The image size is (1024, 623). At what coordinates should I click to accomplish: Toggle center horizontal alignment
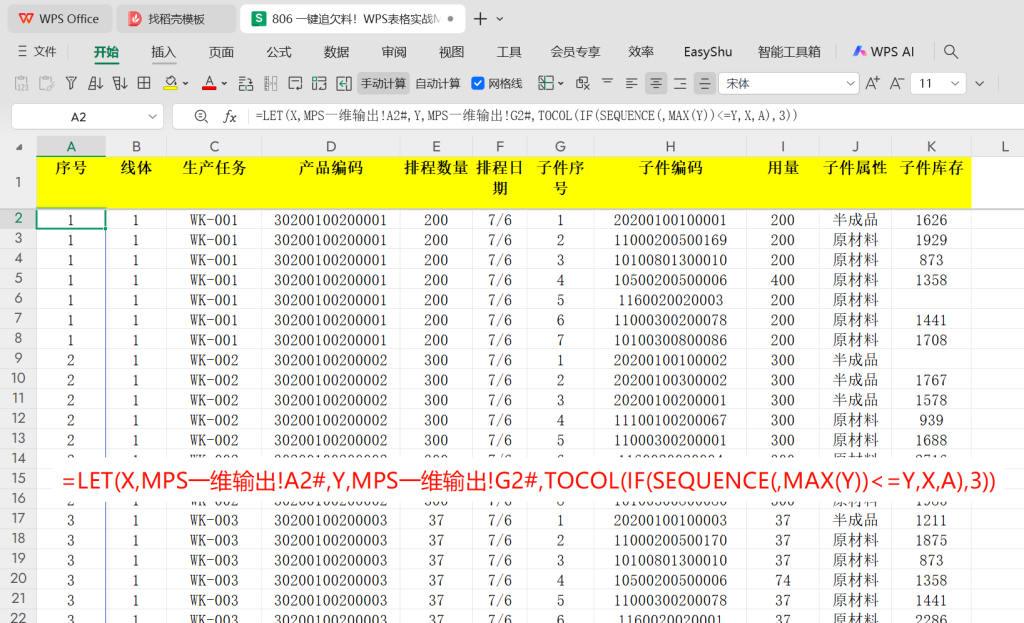point(655,84)
